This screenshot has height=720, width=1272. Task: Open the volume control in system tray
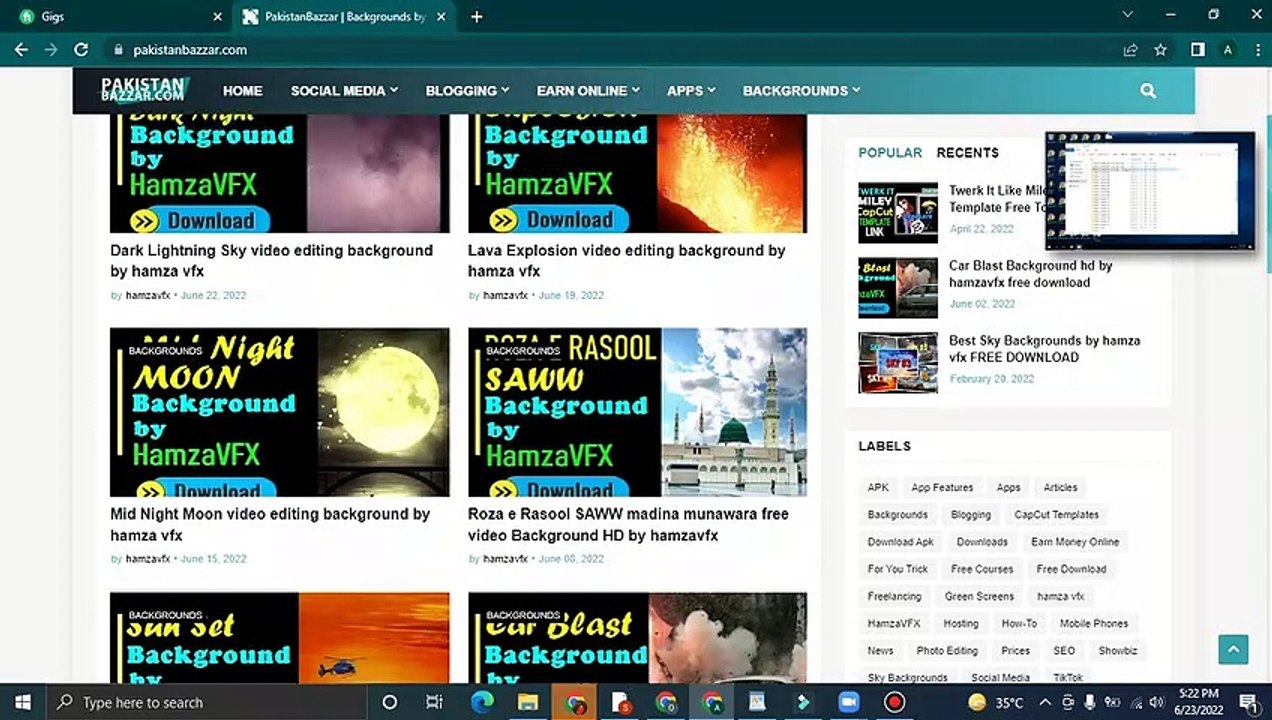pyautogui.click(x=1157, y=702)
